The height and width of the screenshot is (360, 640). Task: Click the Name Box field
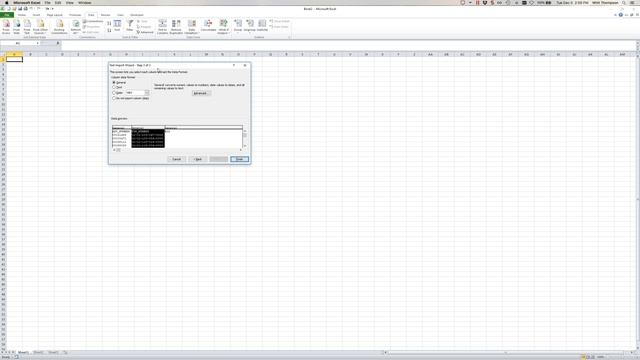pos(18,43)
